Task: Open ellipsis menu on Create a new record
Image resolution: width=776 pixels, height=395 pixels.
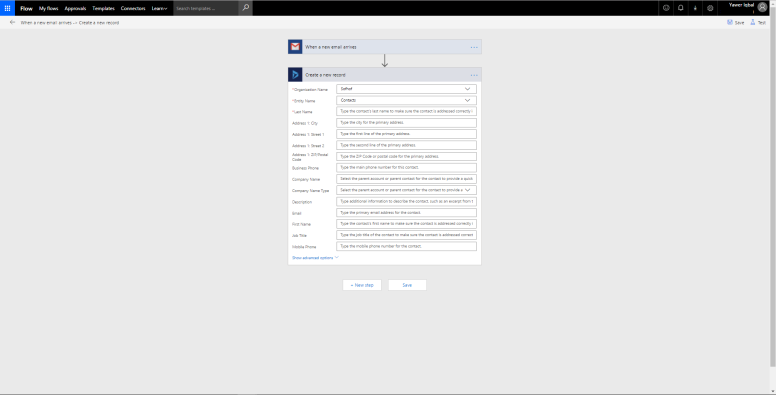Action: click(x=474, y=75)
